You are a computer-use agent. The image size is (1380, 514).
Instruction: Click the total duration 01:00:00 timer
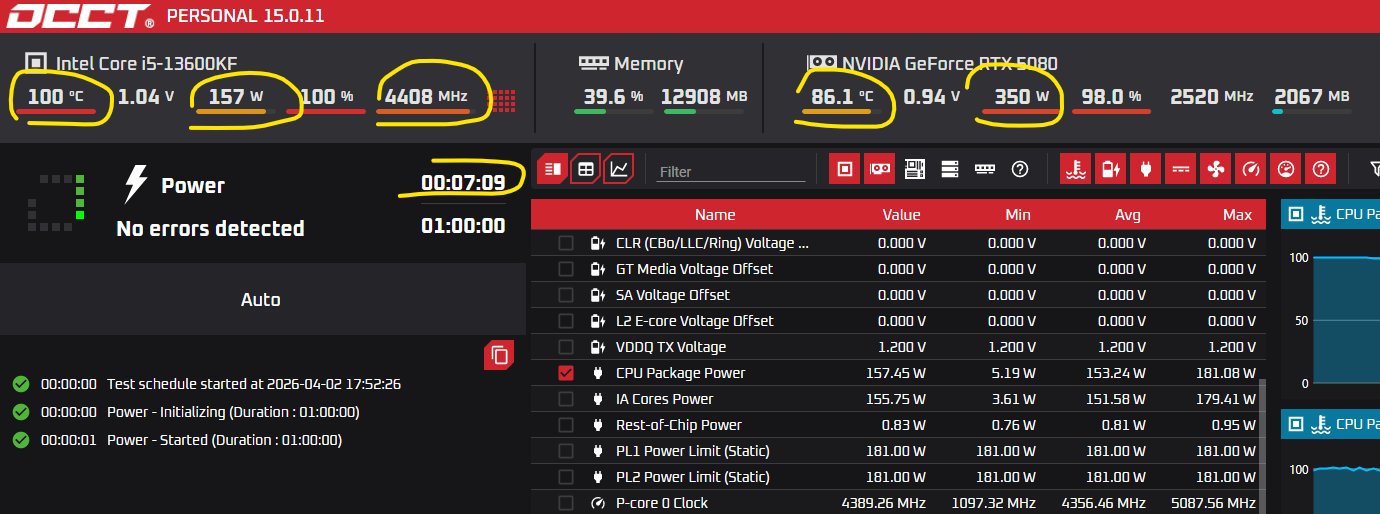(463, 226)
